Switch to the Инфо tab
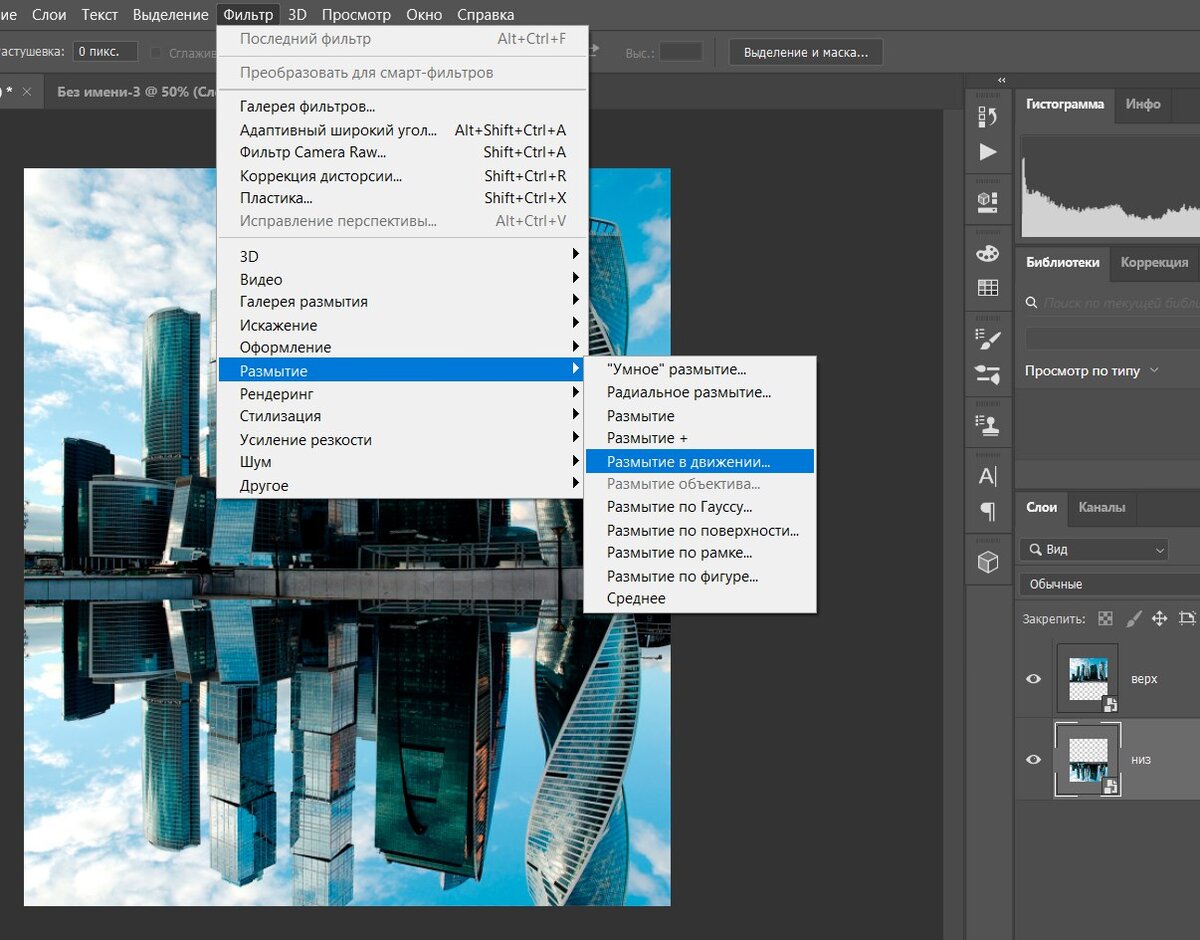1200x940 pixels. click(x=1142, y=104)
